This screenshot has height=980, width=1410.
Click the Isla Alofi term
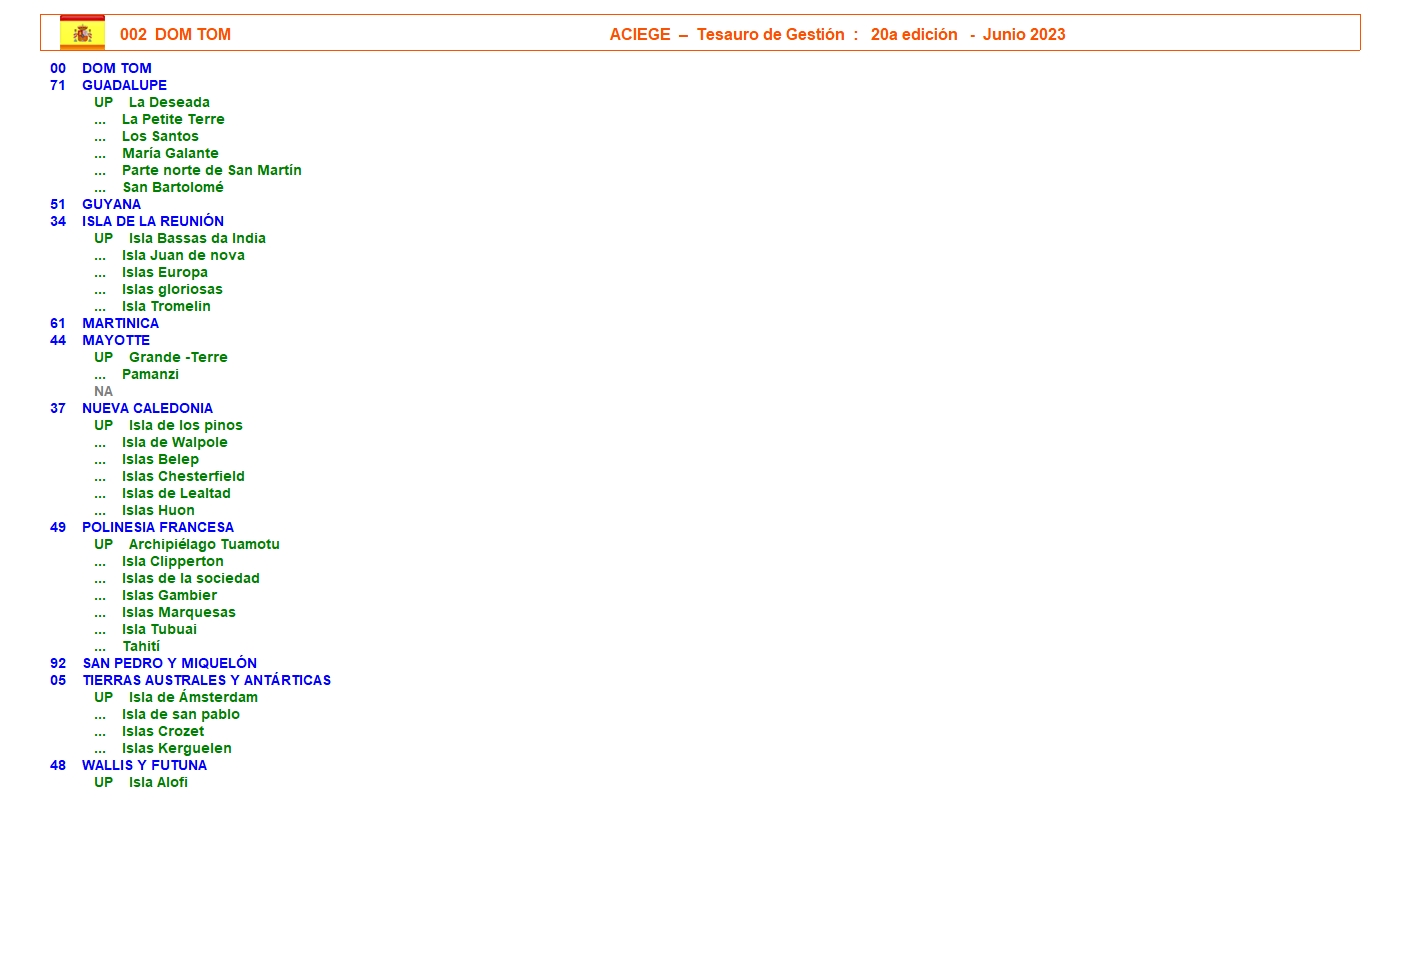tap(158, 782)
